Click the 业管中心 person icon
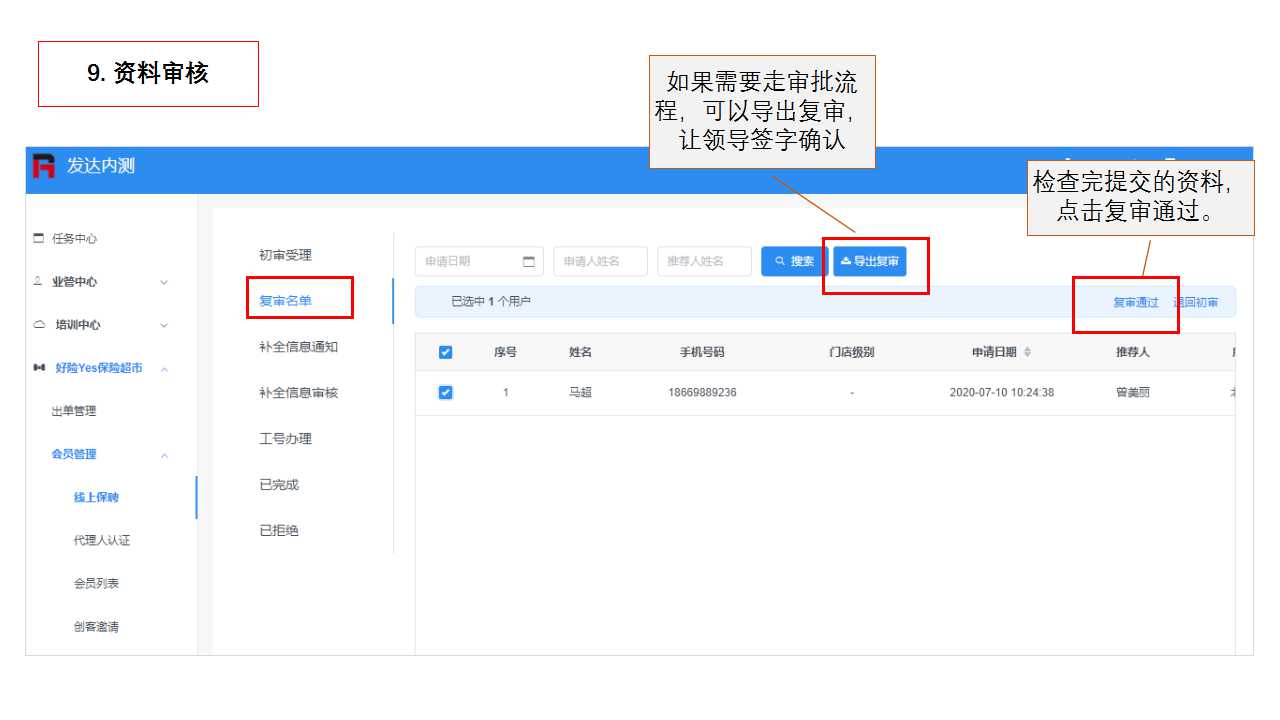This screenshot has width=1280, height=720. 39,282
